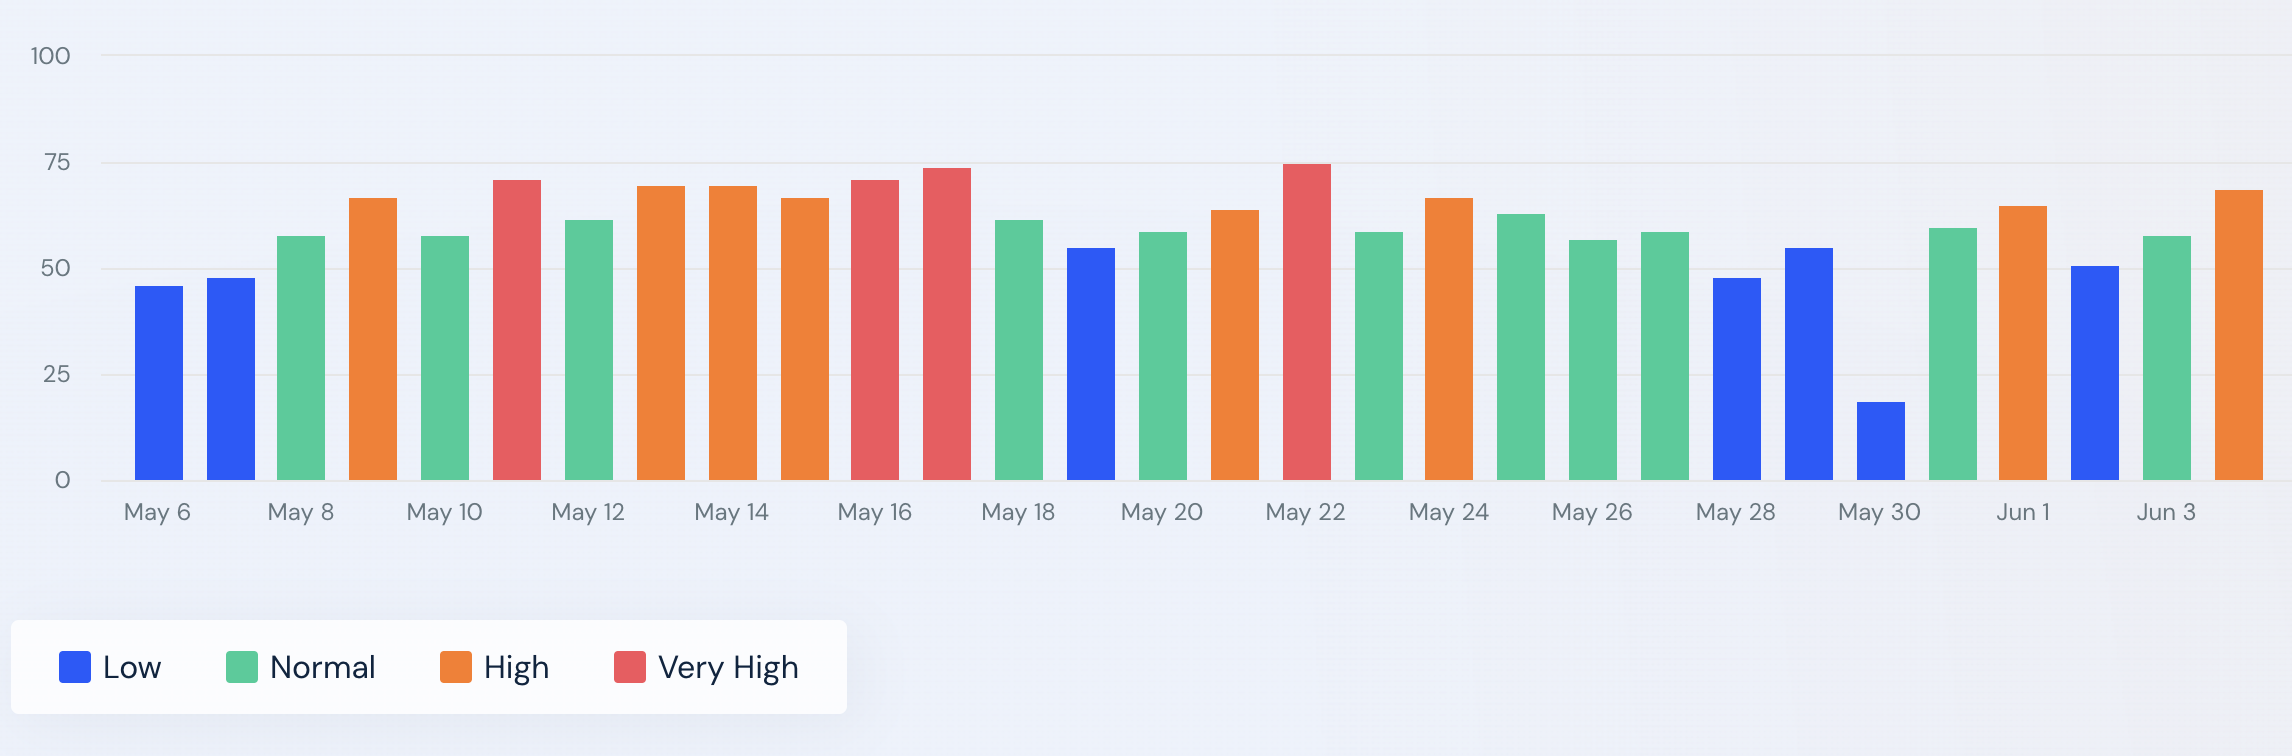Click the orange bar for Jun 1
Viewport: 2292px width, 756px height.
tap(2023, 343)
